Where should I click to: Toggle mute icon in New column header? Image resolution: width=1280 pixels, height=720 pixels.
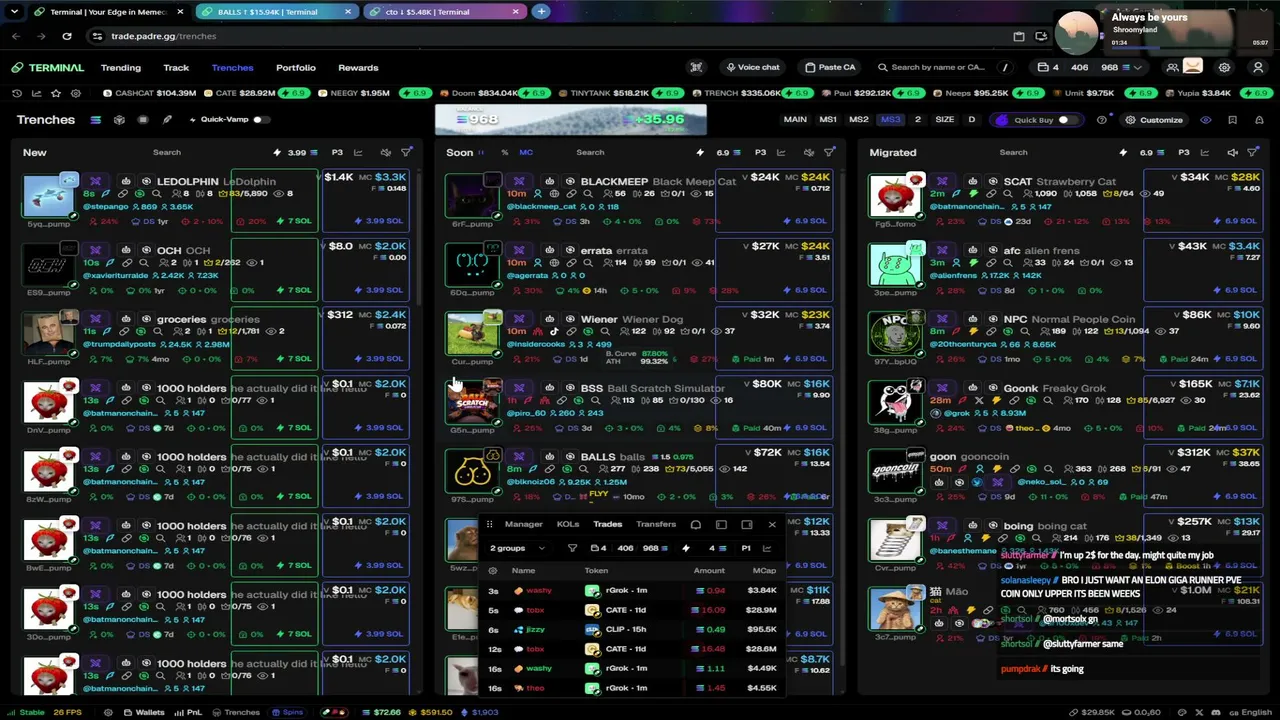[x=385, y=152]
